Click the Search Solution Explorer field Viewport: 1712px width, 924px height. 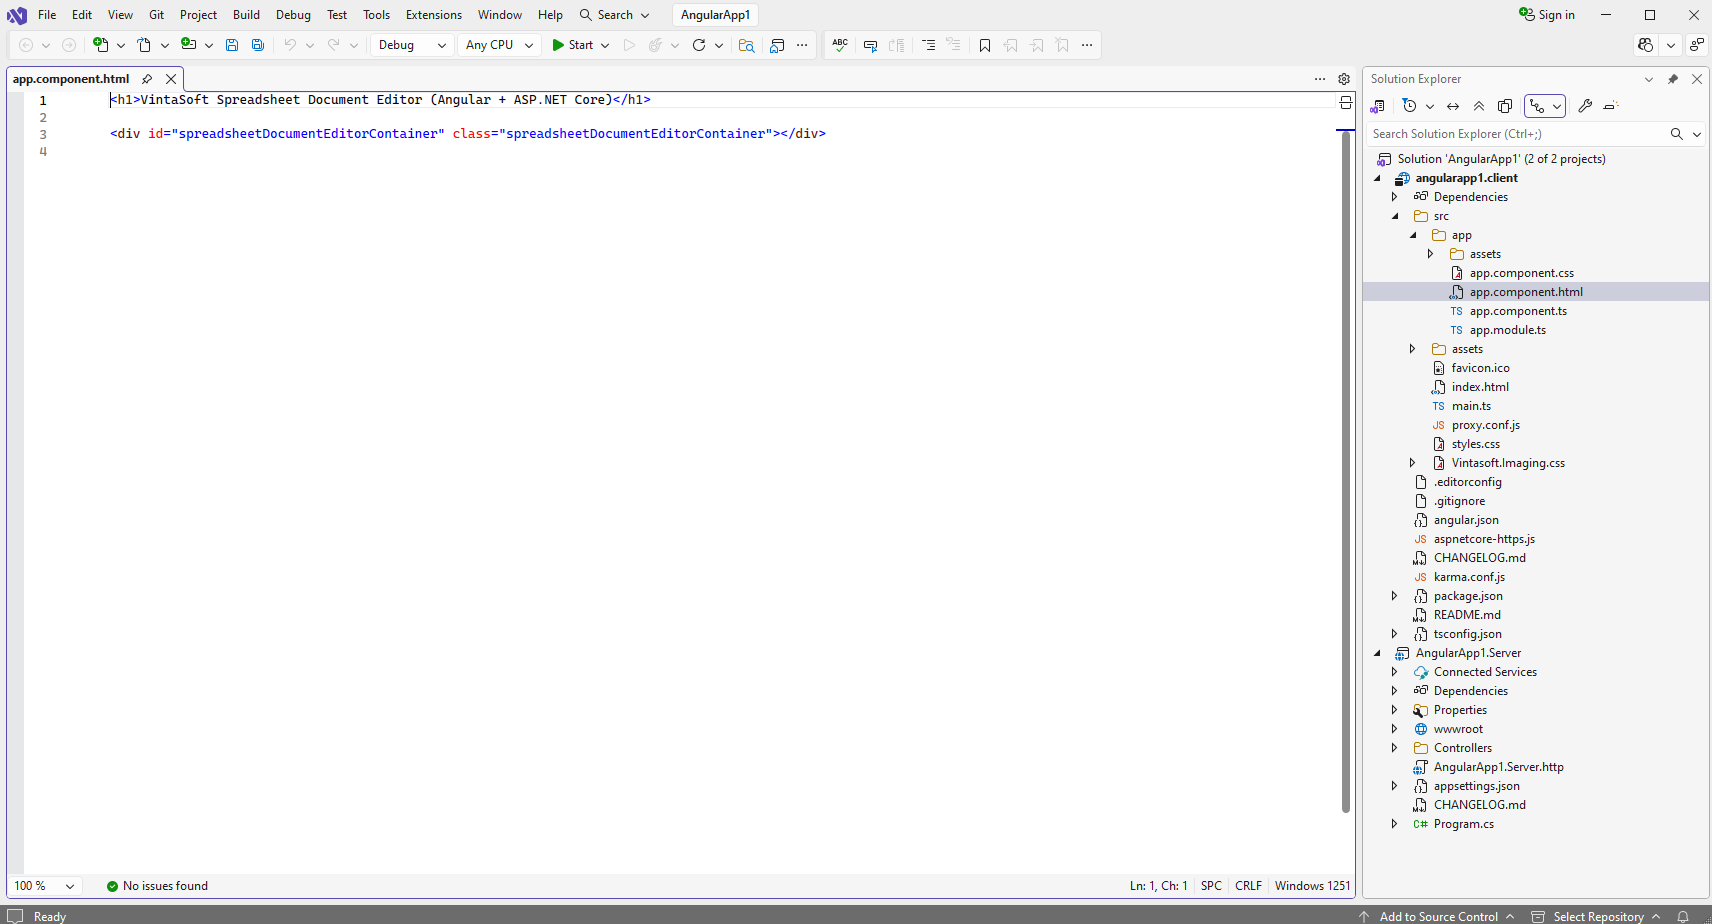[1515, 134]
